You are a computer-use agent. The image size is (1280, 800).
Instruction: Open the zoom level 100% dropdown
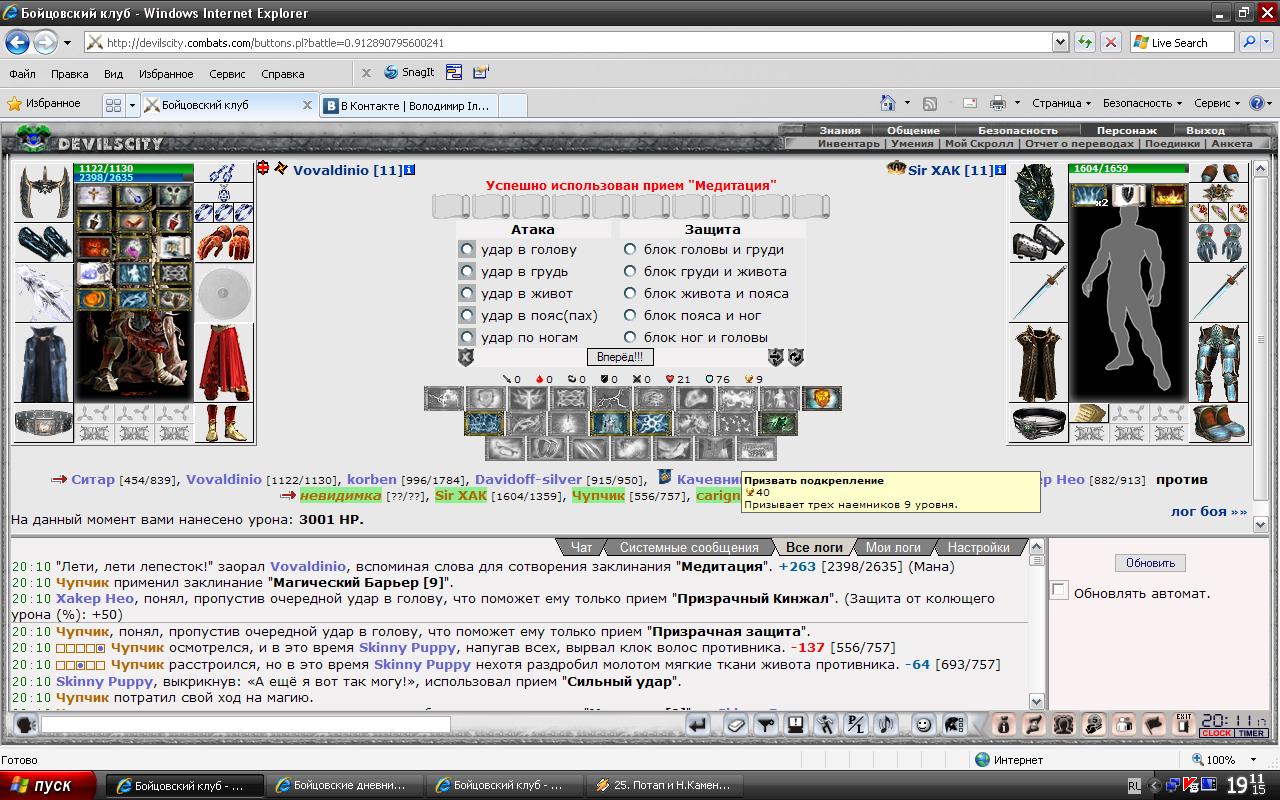pyautogui.click(x=1253, y=760)
